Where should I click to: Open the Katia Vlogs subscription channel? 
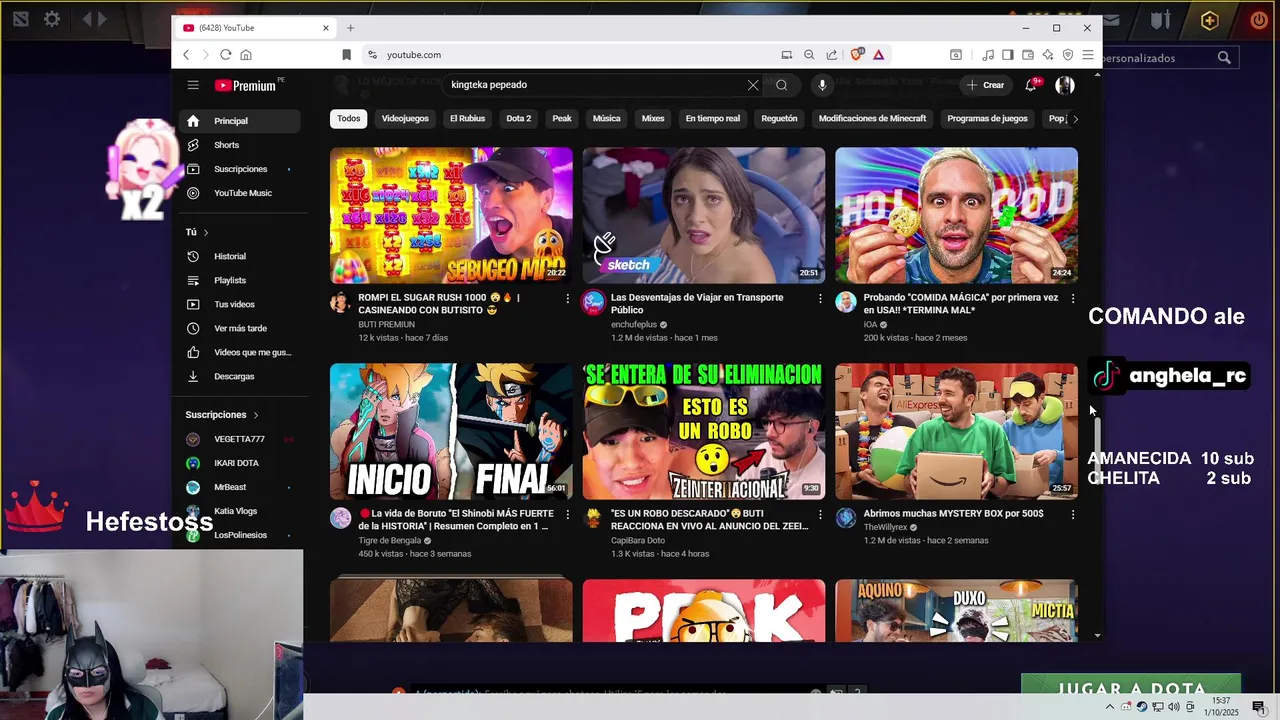tap(240, 511)
